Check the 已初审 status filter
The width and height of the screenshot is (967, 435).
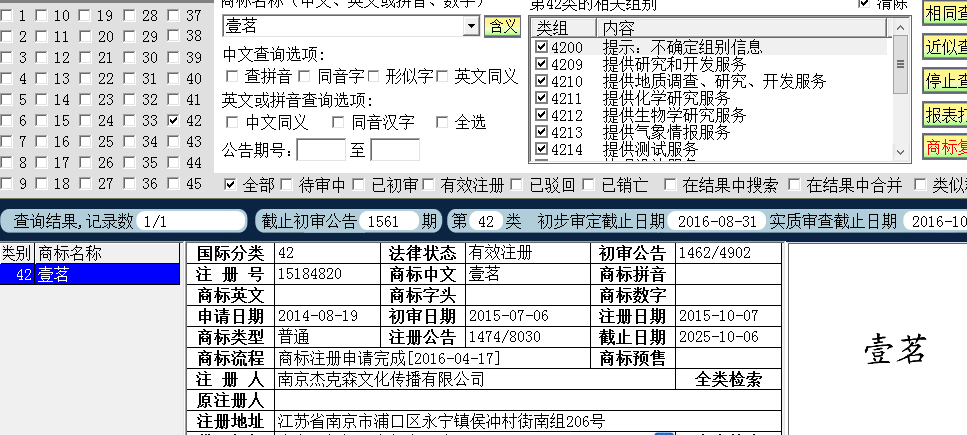tap(358, 184)
